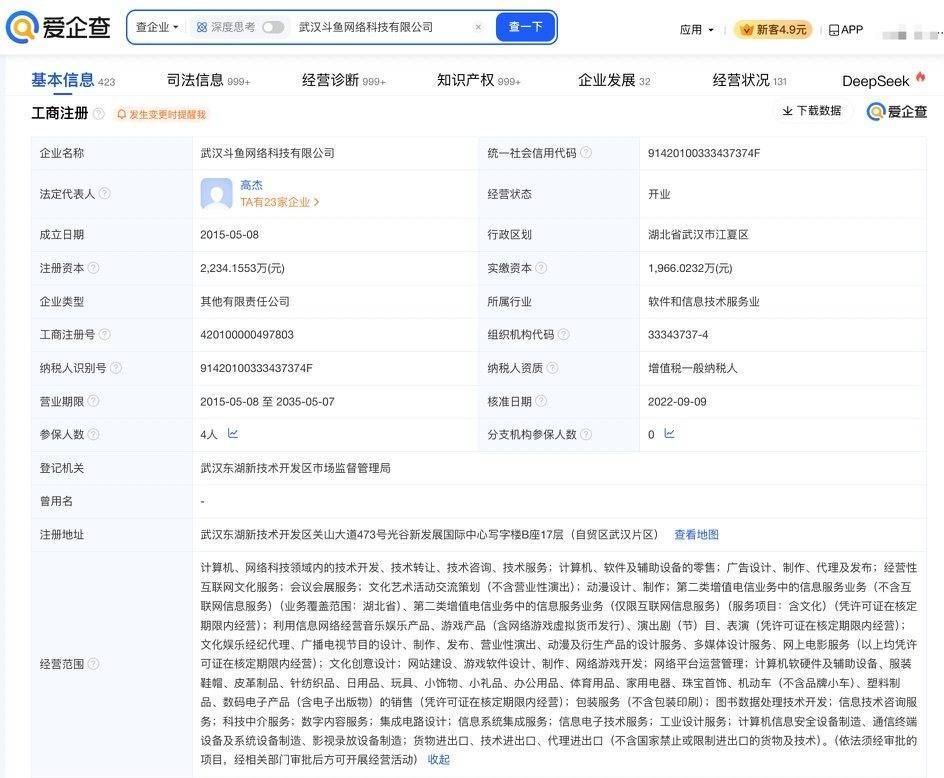Viewport: 944px width, 778px height.
Task: Open trend chart icon beside branch insured count 0
Action: tap(669, 434)
